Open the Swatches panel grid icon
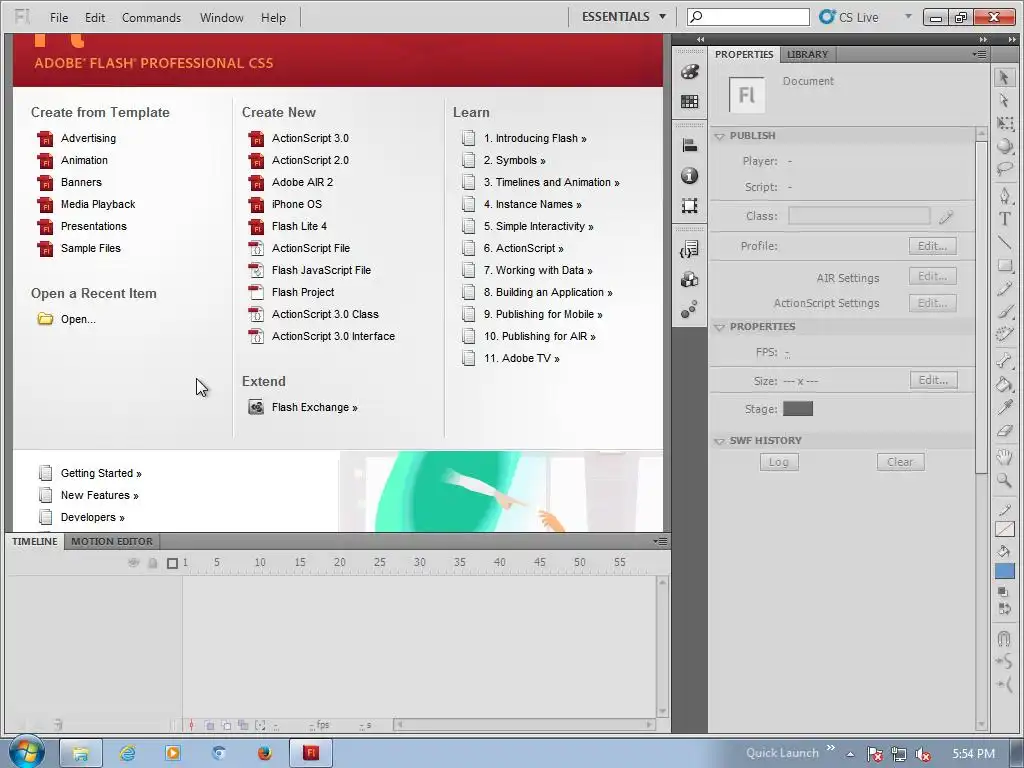Image resolution: width=1024 pixels, height=768 pixels. [690, 101]
